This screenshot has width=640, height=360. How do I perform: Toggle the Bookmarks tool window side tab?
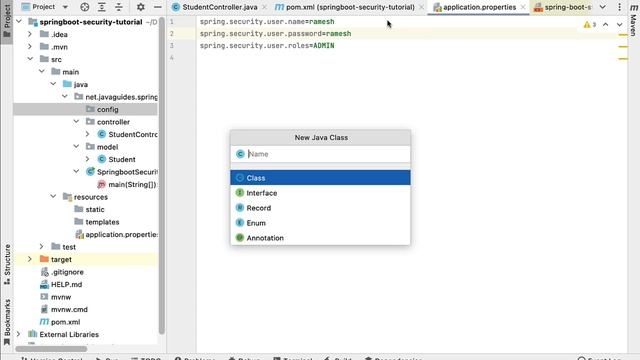(7, 322)
